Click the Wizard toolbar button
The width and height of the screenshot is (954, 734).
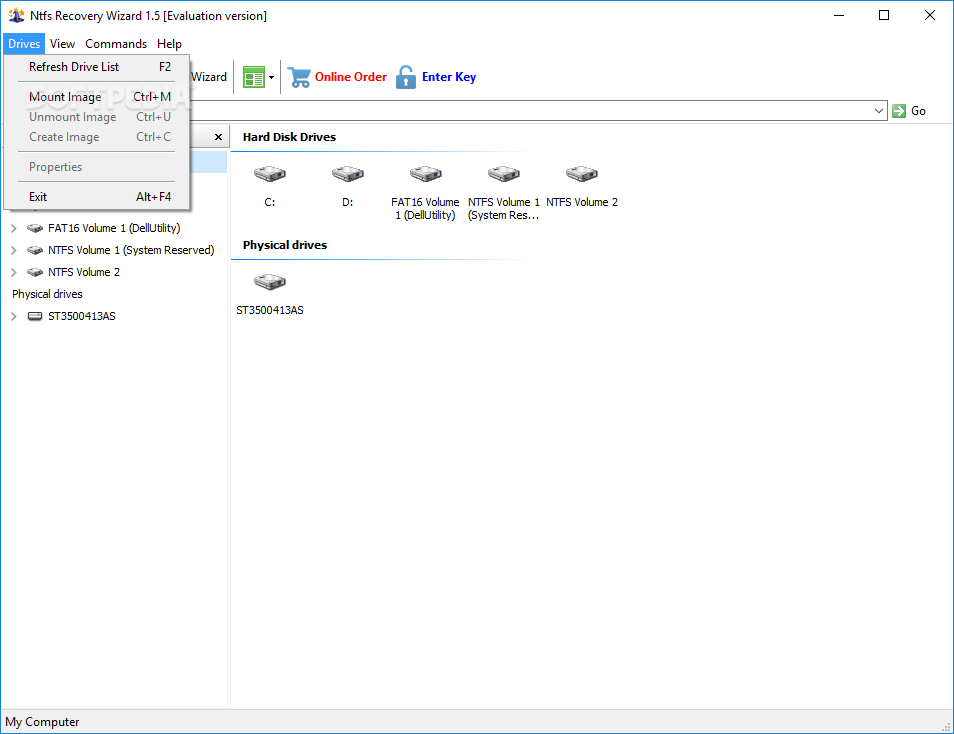click(209, 77)
